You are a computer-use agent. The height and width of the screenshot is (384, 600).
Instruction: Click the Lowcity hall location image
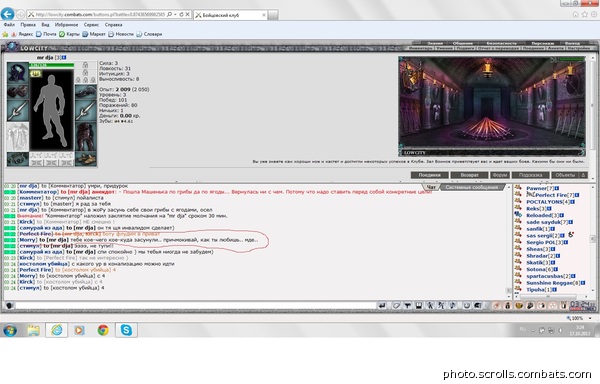tap(492, 106)
